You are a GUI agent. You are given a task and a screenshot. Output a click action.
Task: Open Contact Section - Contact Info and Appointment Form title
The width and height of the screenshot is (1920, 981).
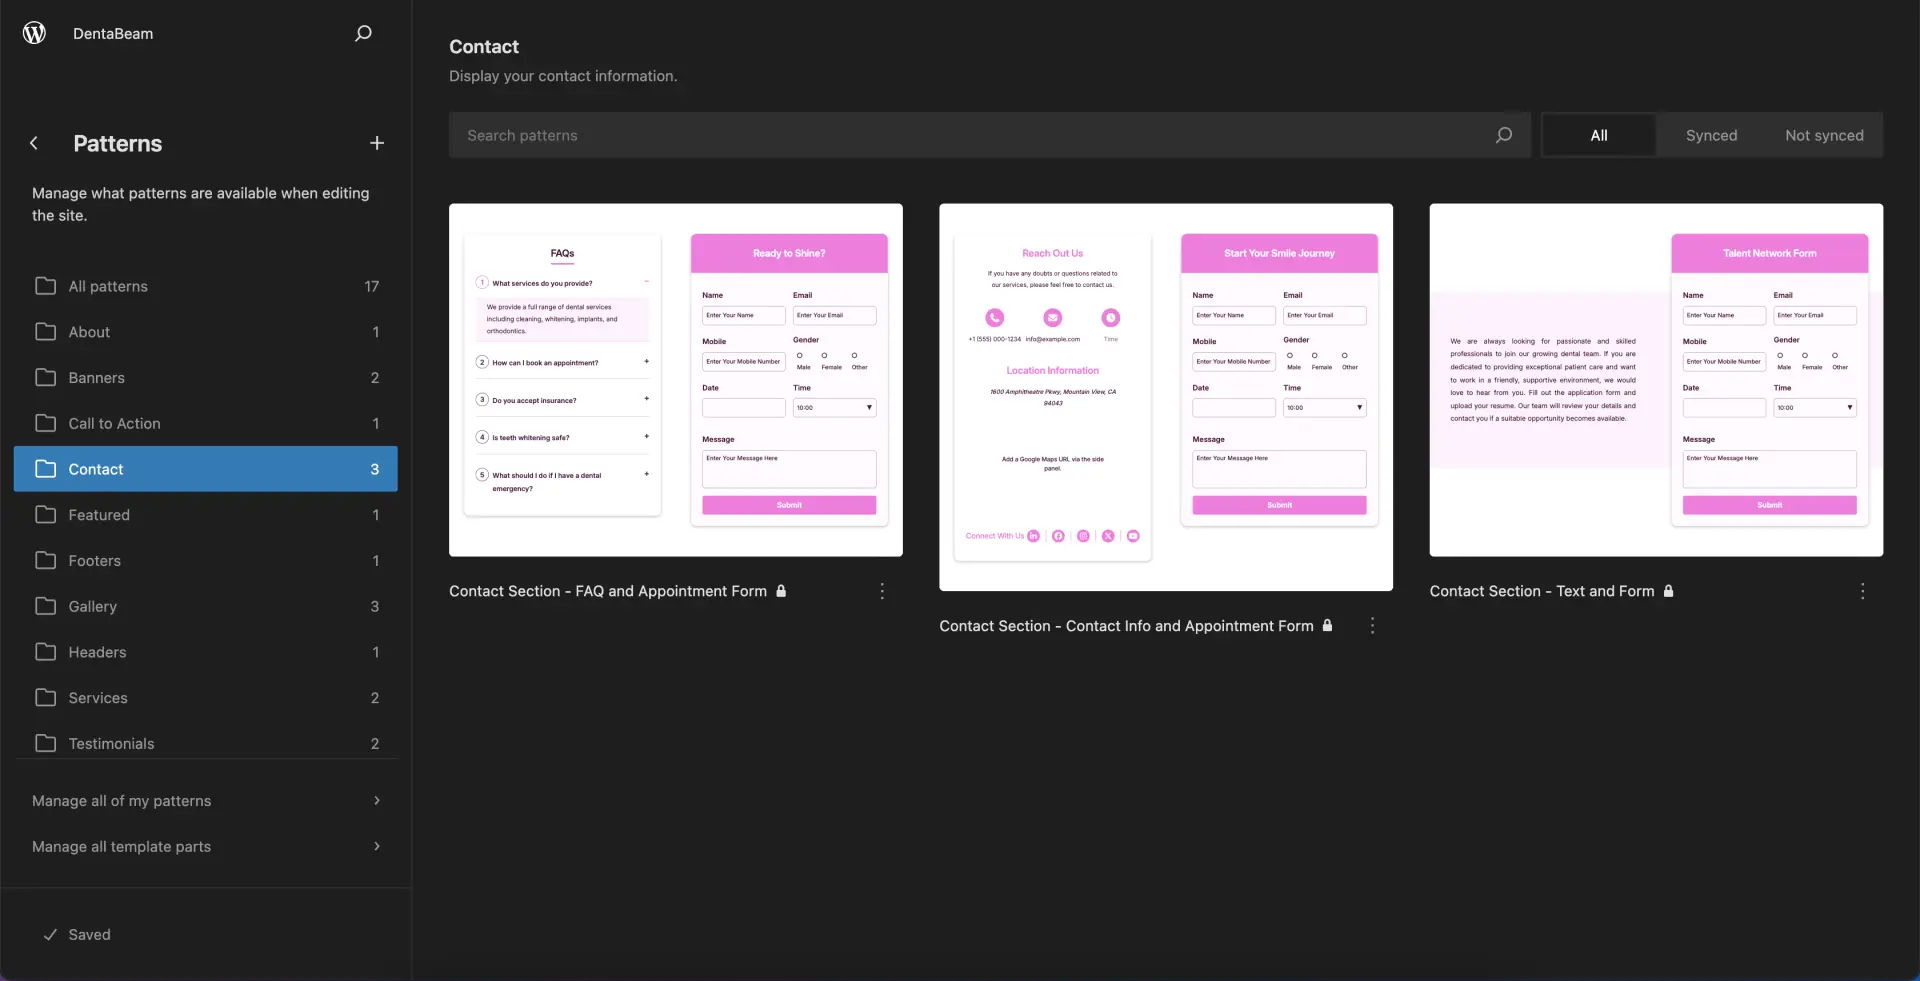(x=1126, y=626)
